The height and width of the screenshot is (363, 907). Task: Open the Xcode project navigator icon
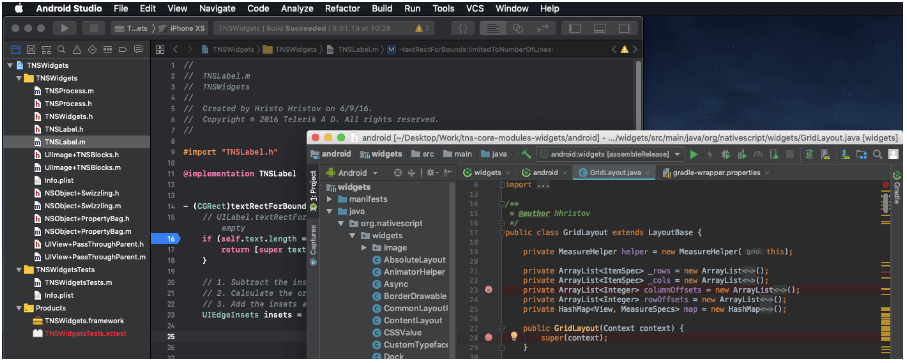[16, 50]
